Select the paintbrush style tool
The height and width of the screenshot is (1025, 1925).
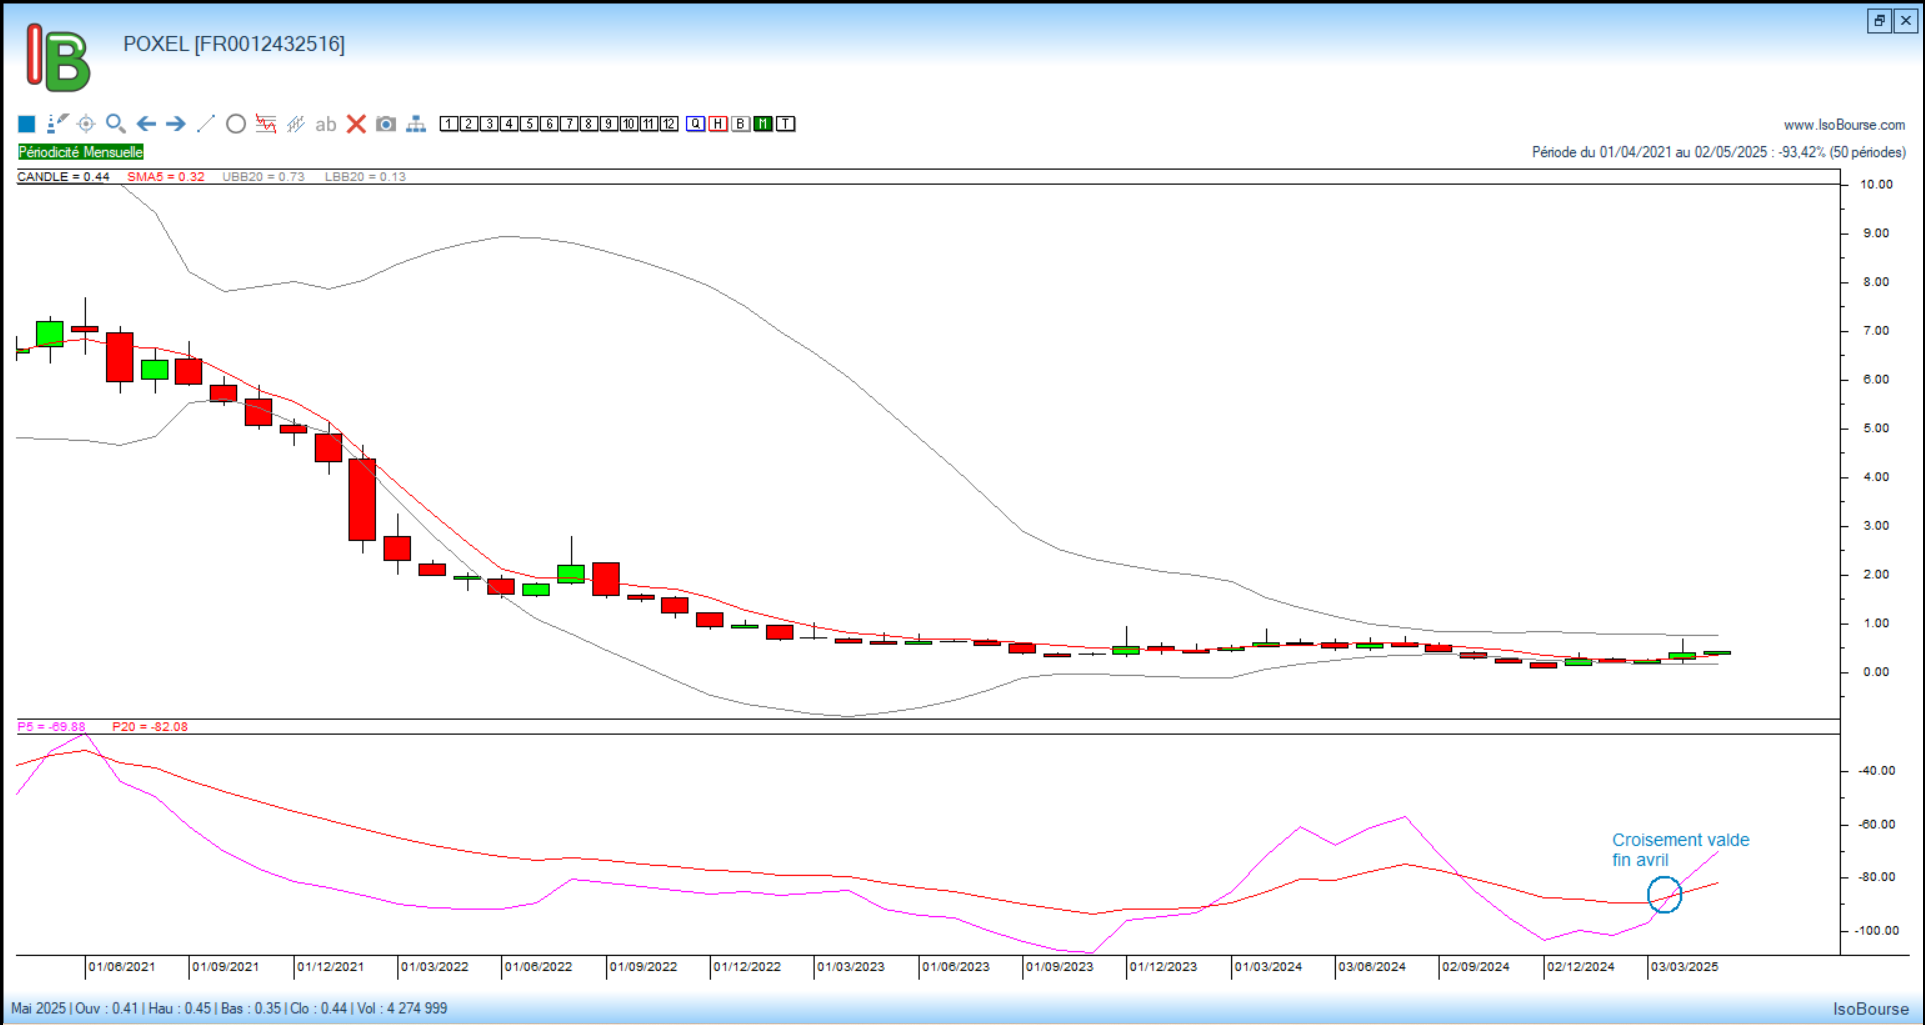coord(57,124)
